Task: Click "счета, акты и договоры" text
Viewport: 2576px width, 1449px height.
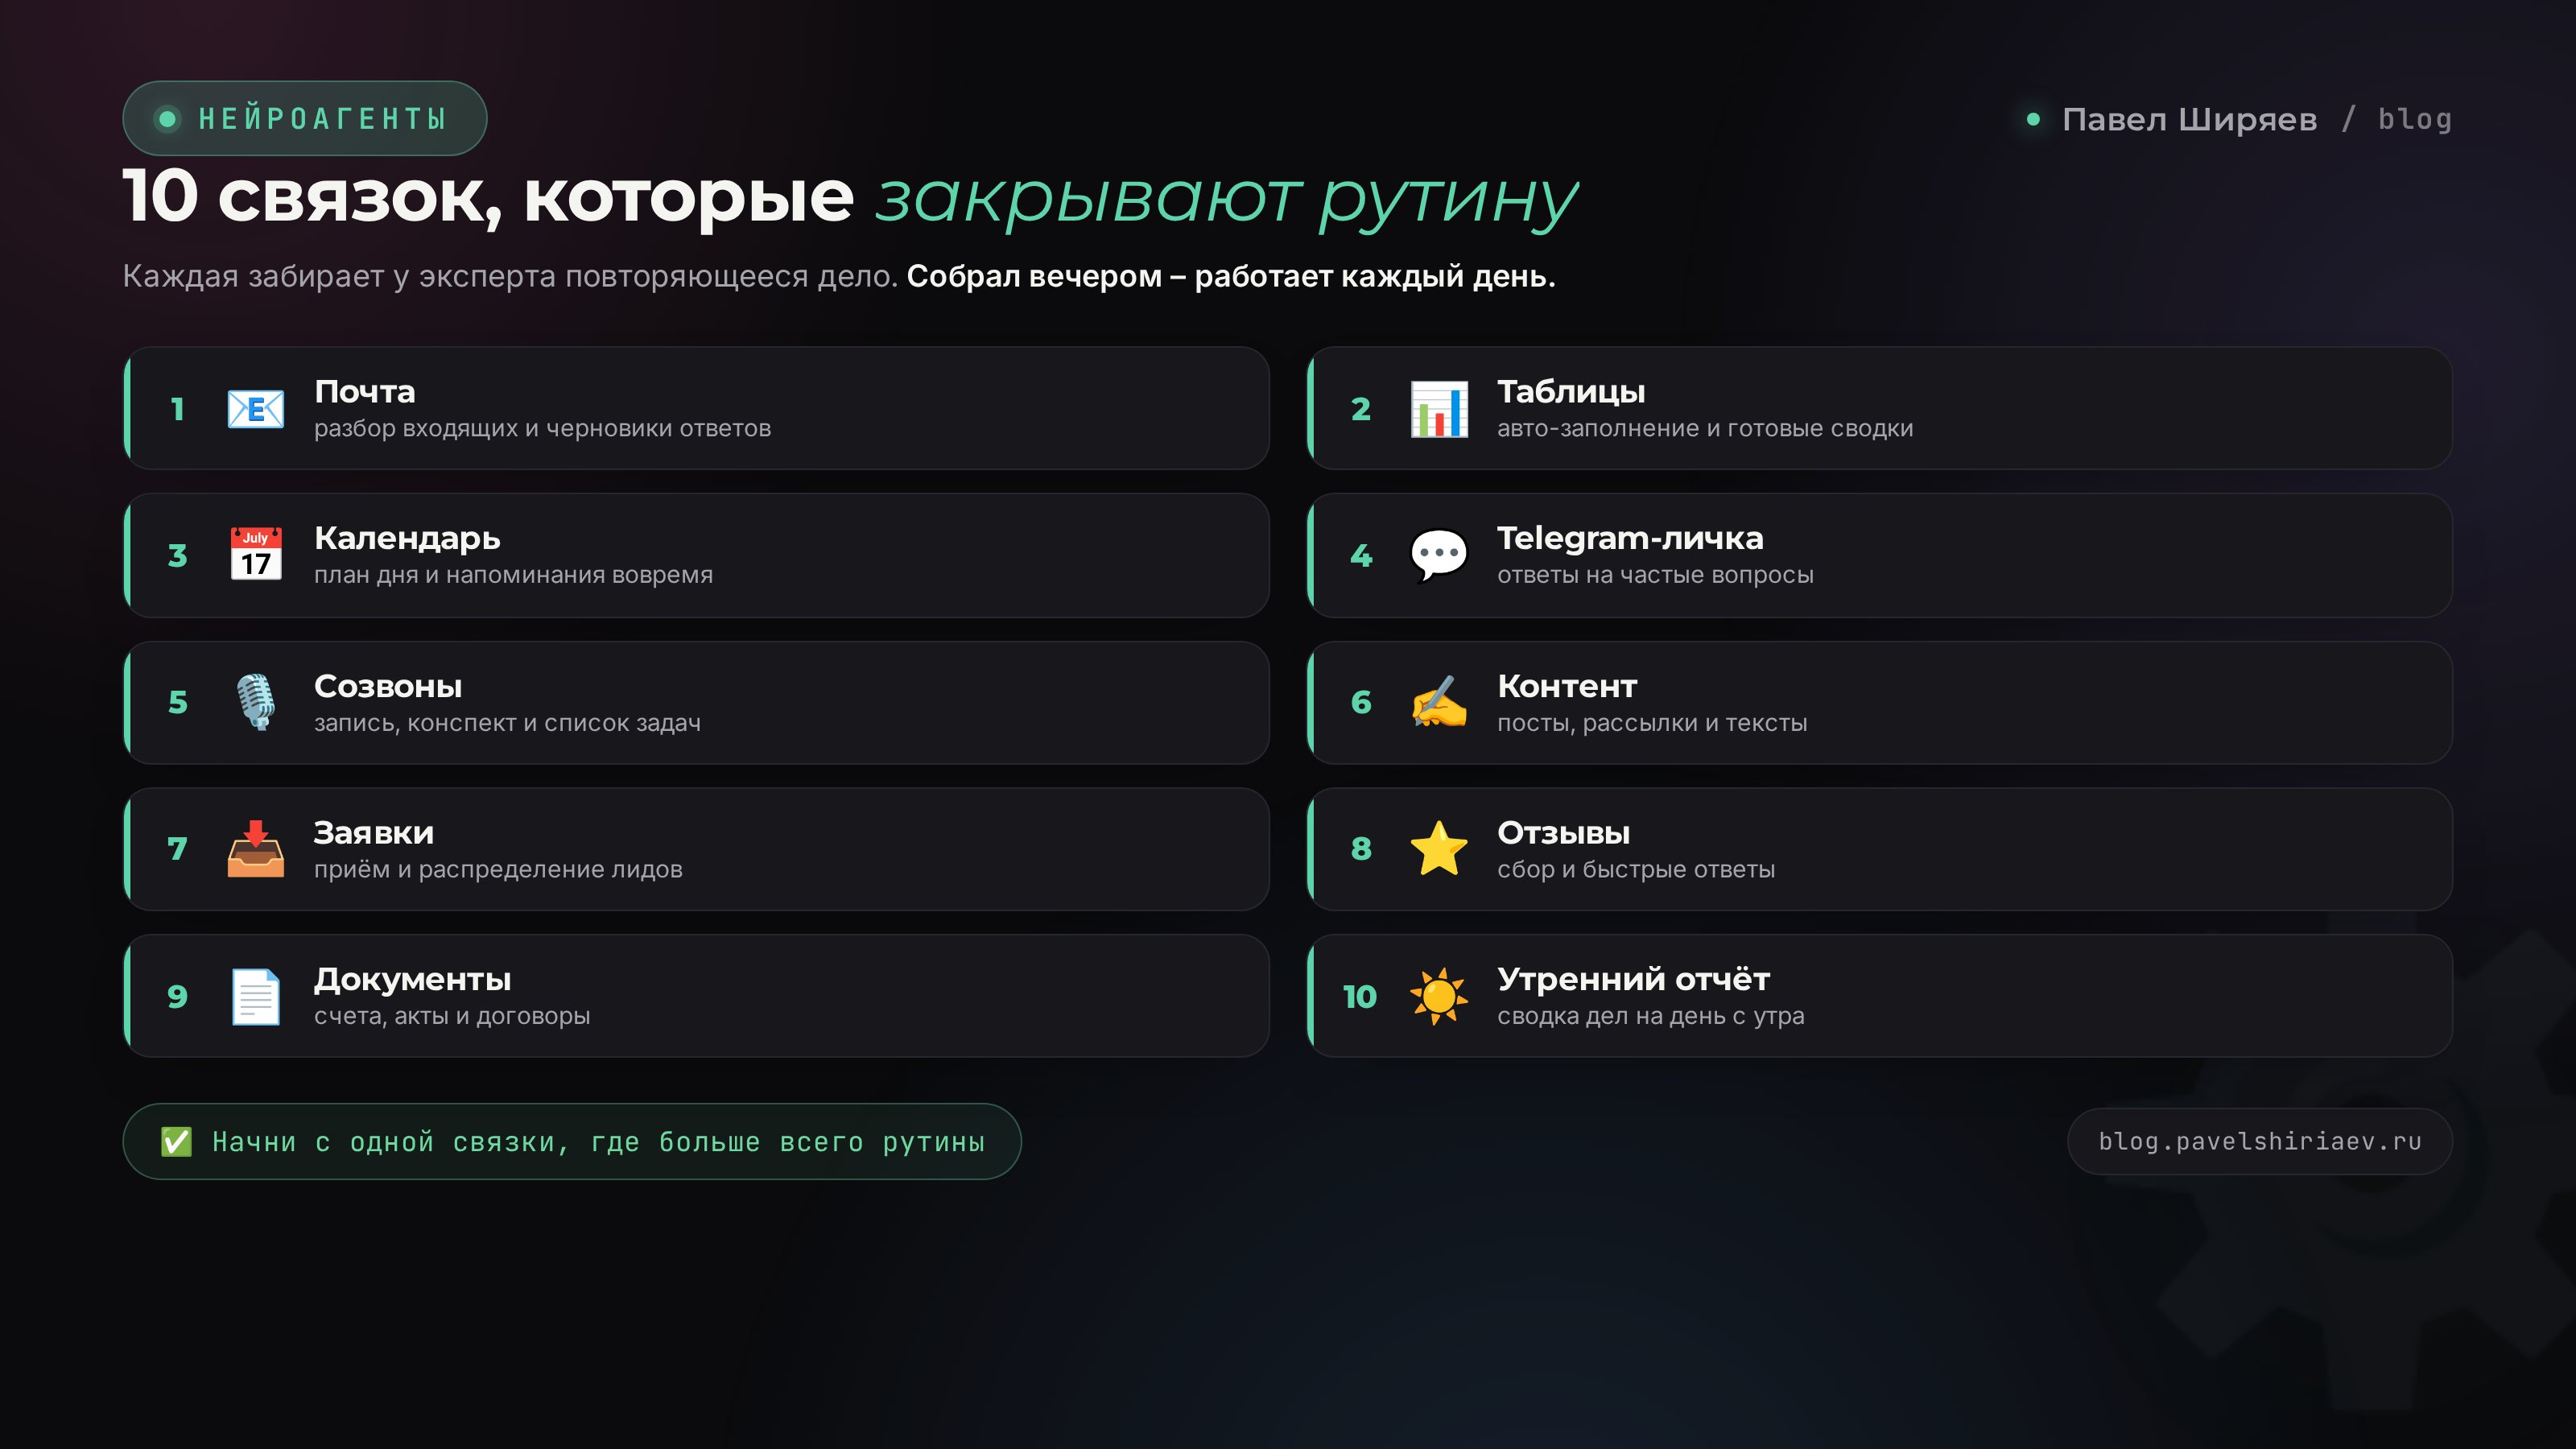Action: pyautogui.click(x=452, y=1016)
